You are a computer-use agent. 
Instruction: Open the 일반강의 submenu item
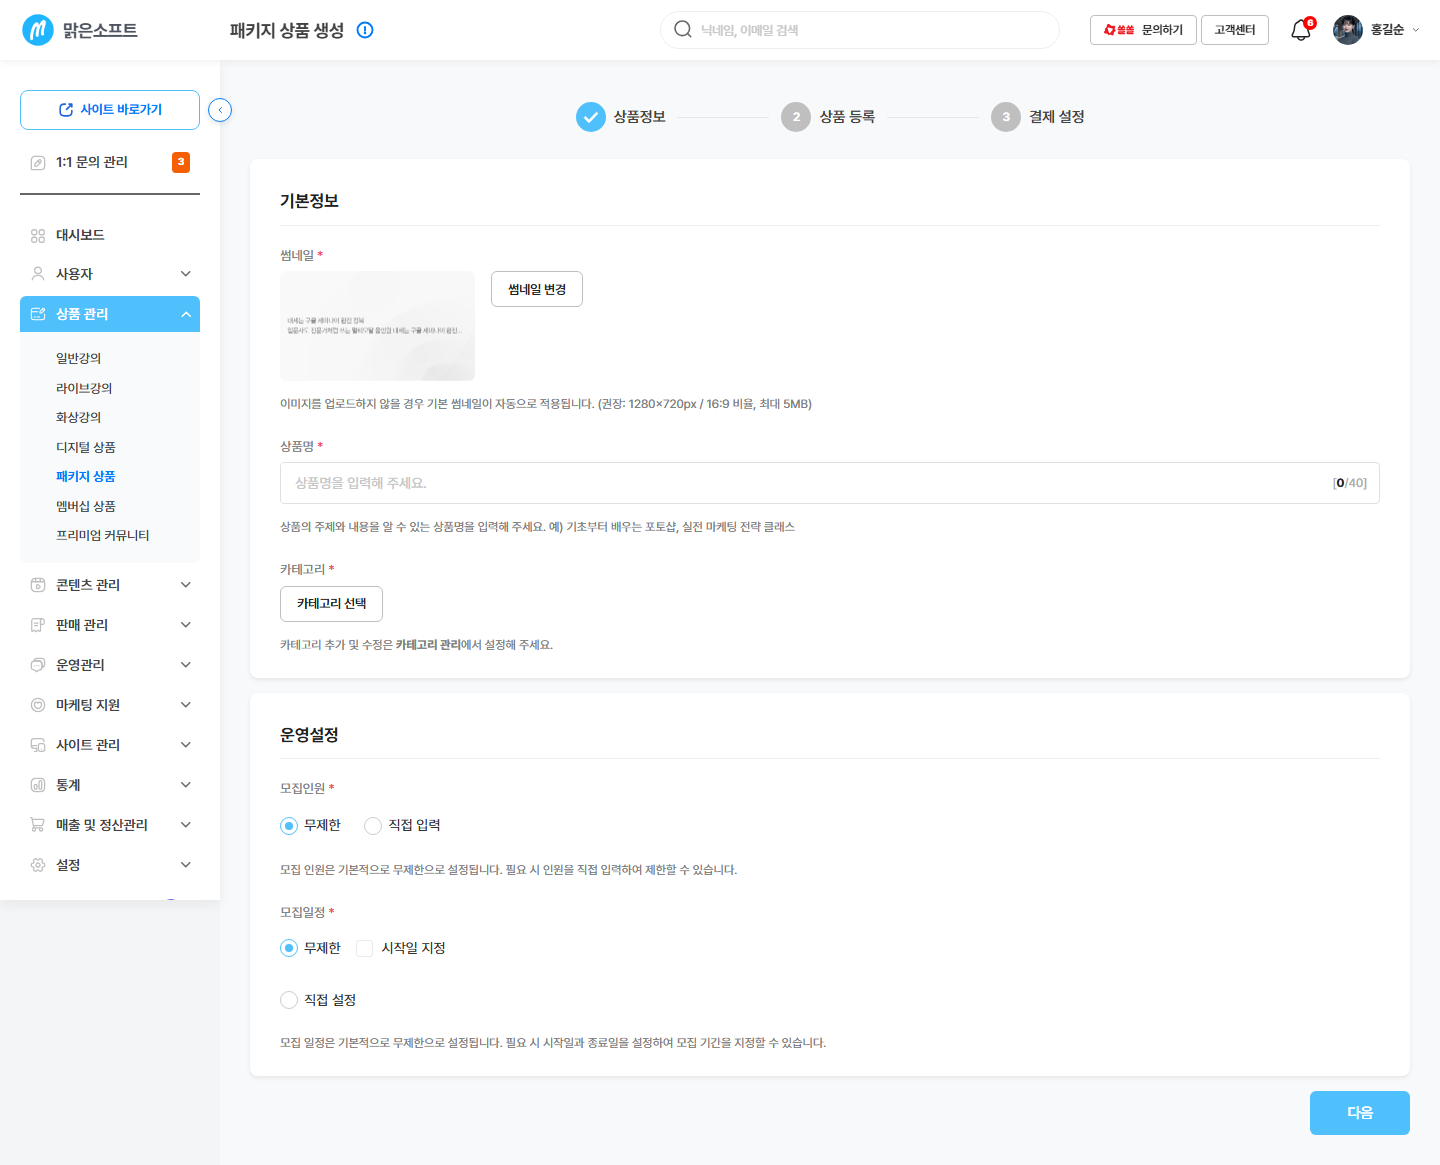pos(78,358)
